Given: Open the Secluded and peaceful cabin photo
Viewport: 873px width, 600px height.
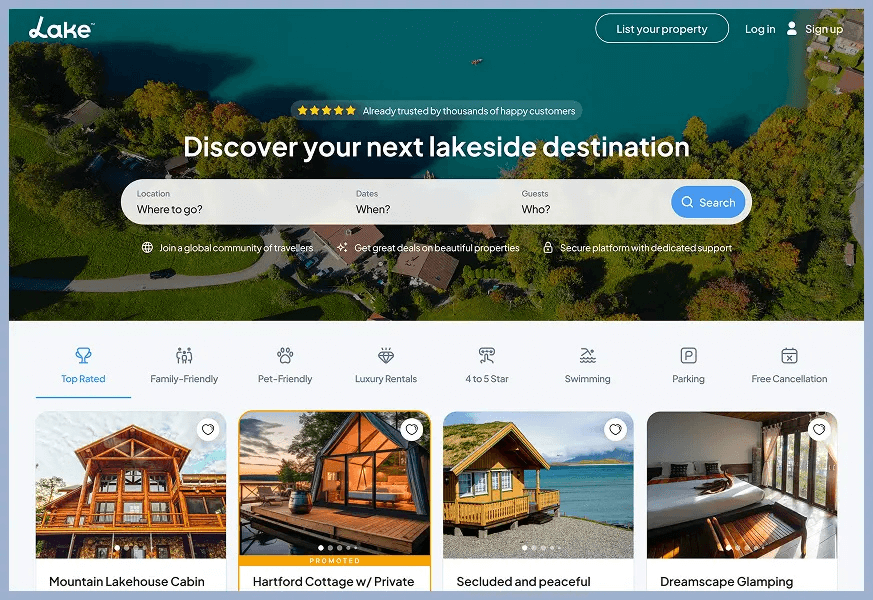Looking at the screenshot, I should pyautogui.click(x=538, y=485).
